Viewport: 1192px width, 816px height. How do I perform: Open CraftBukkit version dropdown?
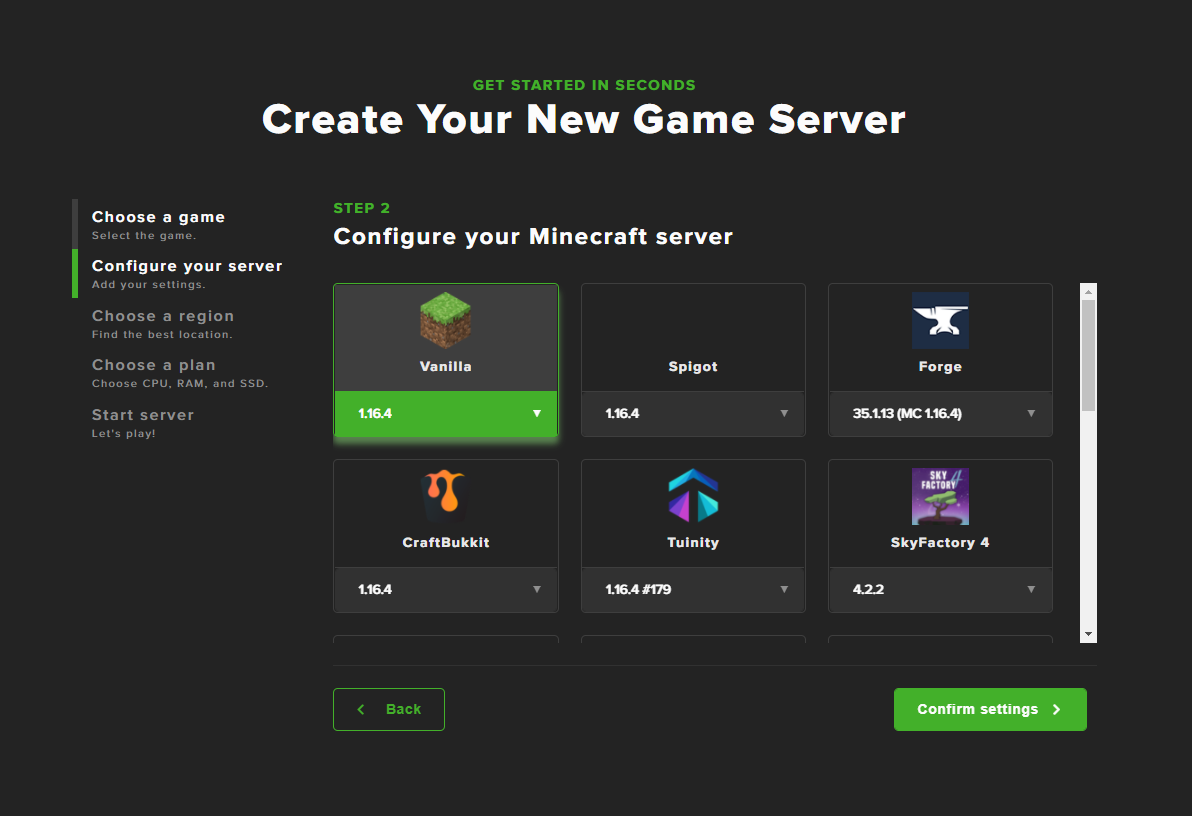(x=445, y=589)
